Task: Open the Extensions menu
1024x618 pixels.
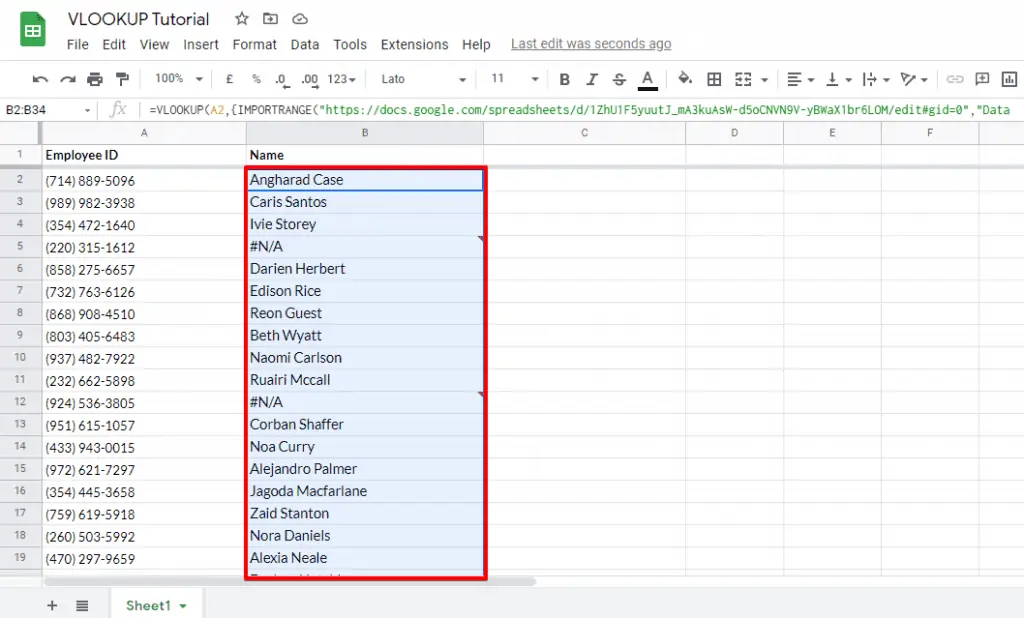Action: (414, 44)
